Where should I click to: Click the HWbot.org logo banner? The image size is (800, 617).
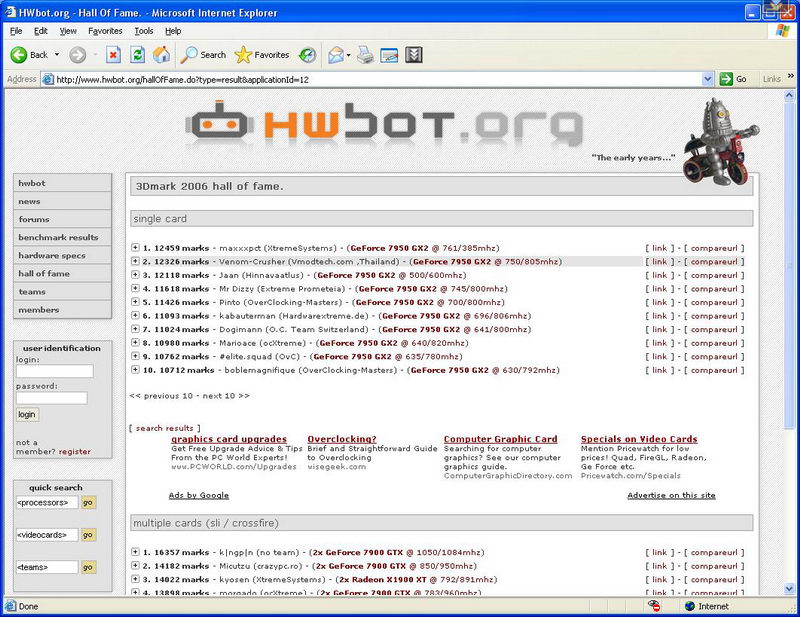(384, 124)
